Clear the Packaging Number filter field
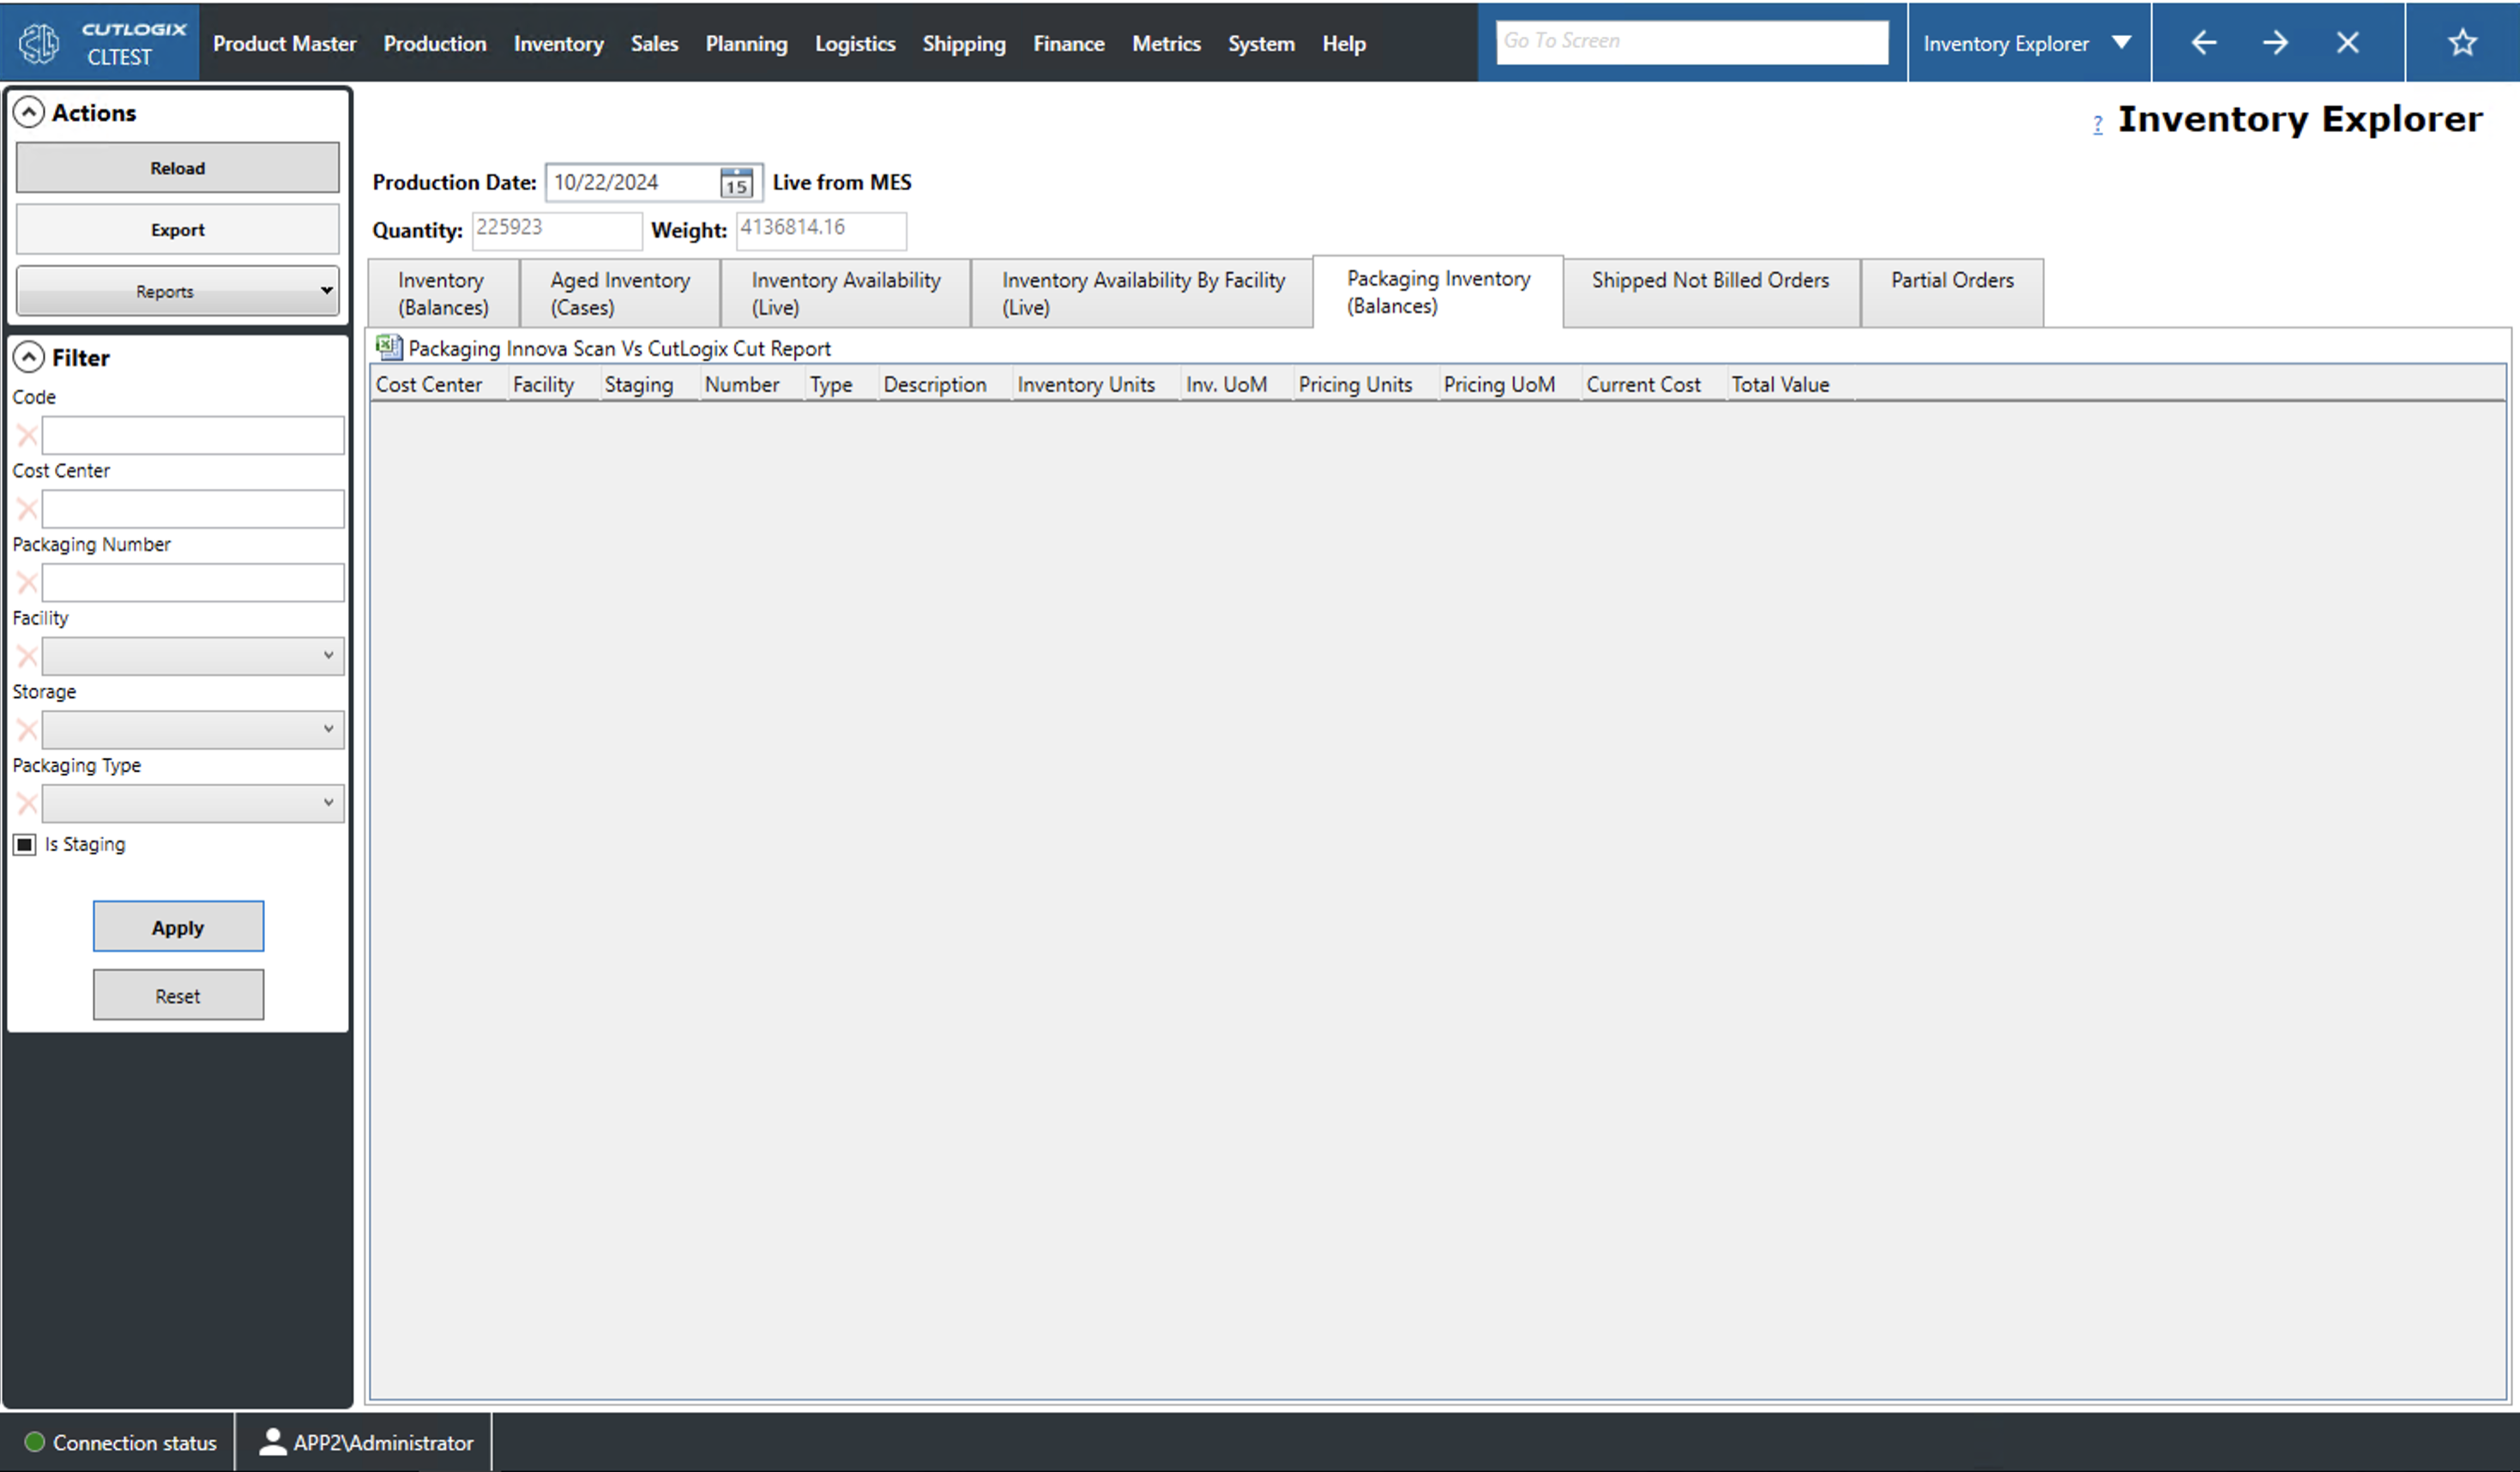The image size is (2520, 1472). pos(26,581)
